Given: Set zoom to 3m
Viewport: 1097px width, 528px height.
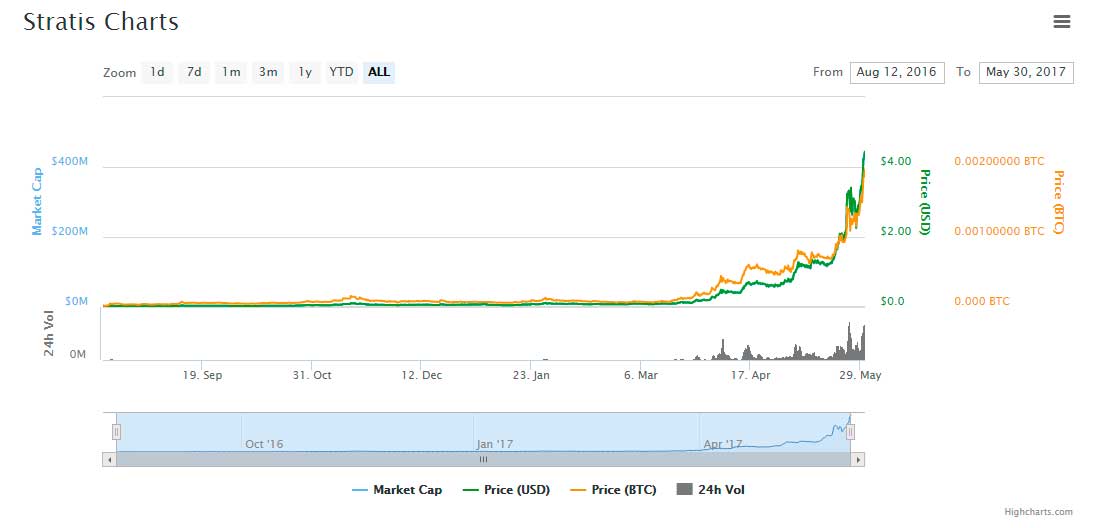Looking at the screenshot, I should [268, 72].
